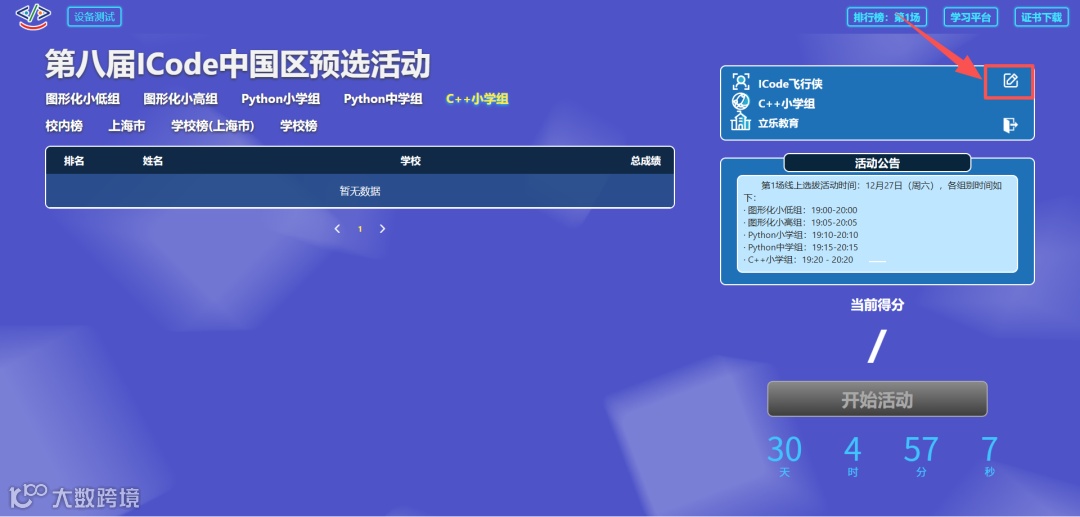
Task: Click the 证书下载 button
Action: (x=1041, y=17)
